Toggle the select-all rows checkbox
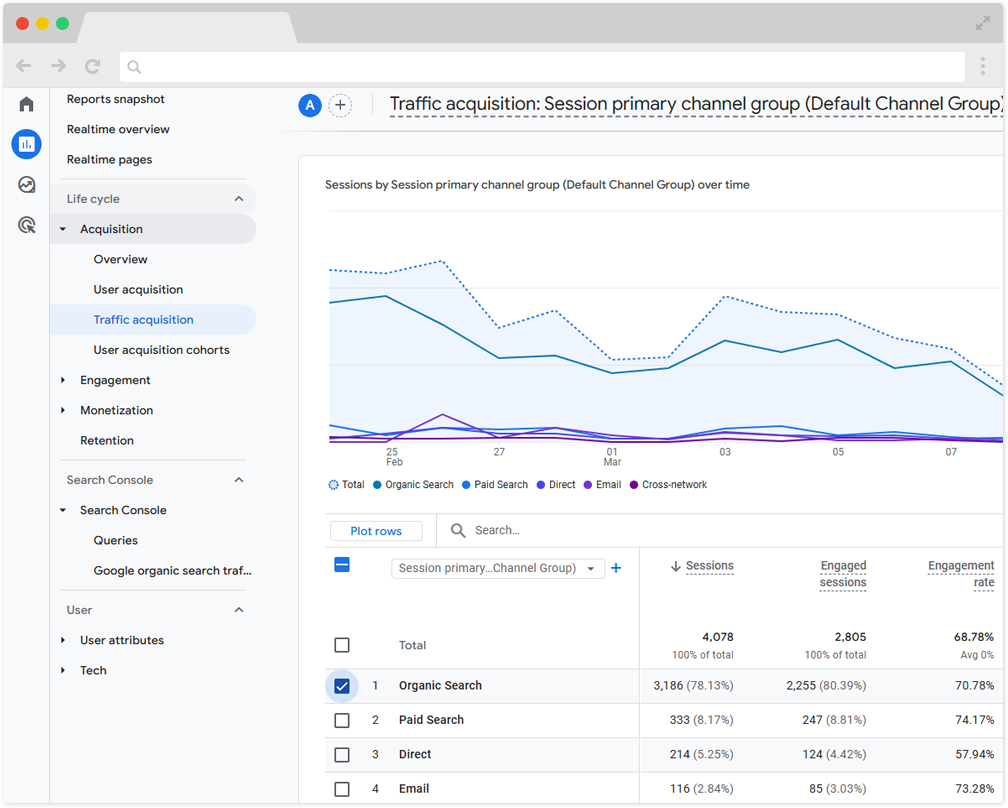This screenshot has width=1008, height=808. coord(342,565)
